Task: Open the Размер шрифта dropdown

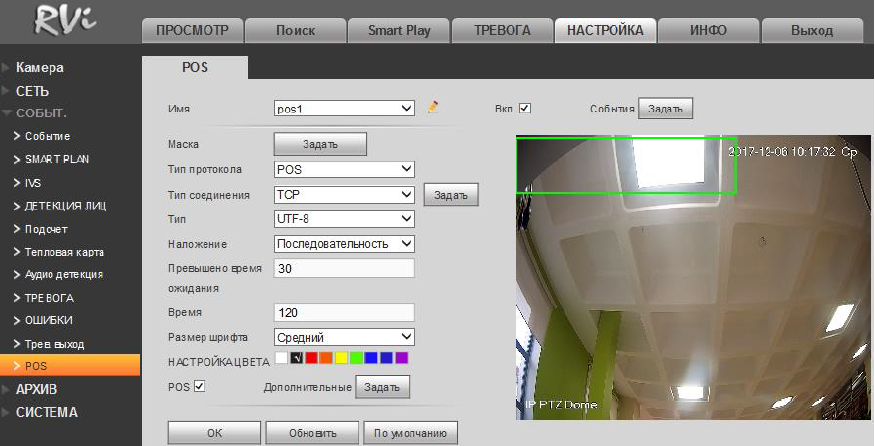Action: tap(344, 337)
